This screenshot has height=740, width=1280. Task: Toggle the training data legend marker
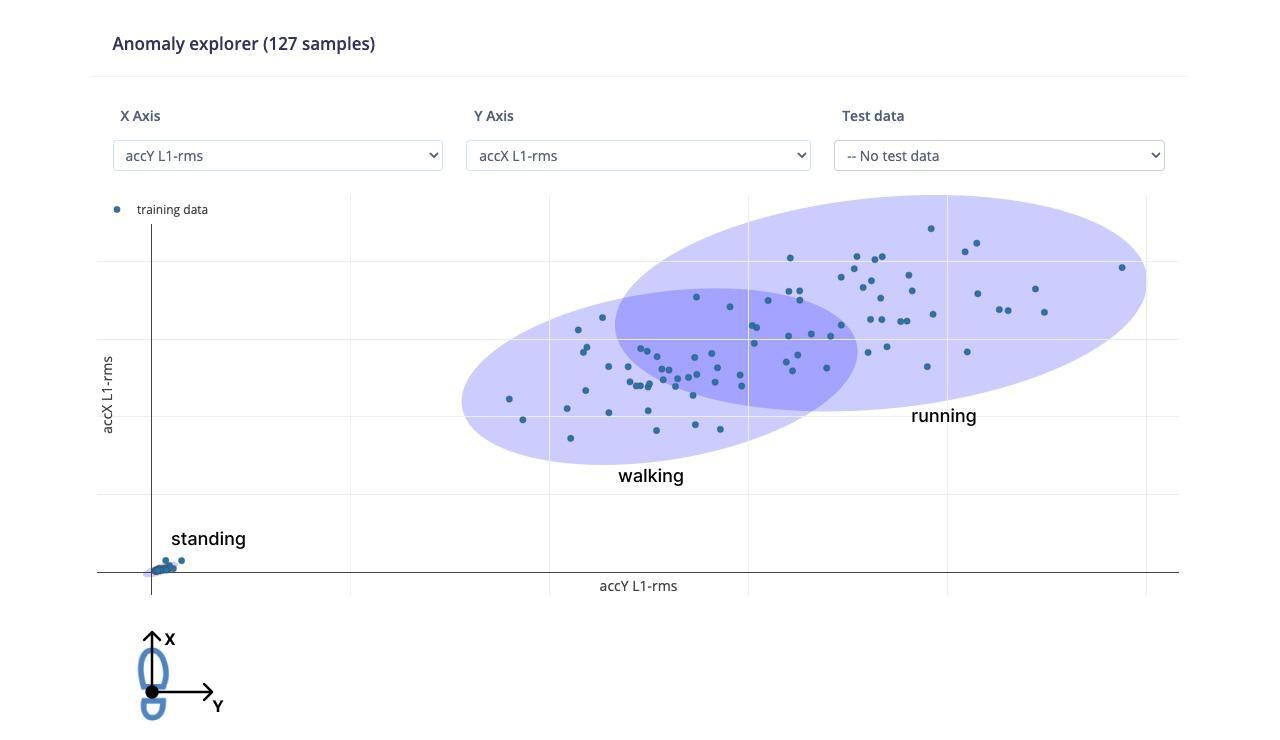pyautogui.click(x=117, y=209)
